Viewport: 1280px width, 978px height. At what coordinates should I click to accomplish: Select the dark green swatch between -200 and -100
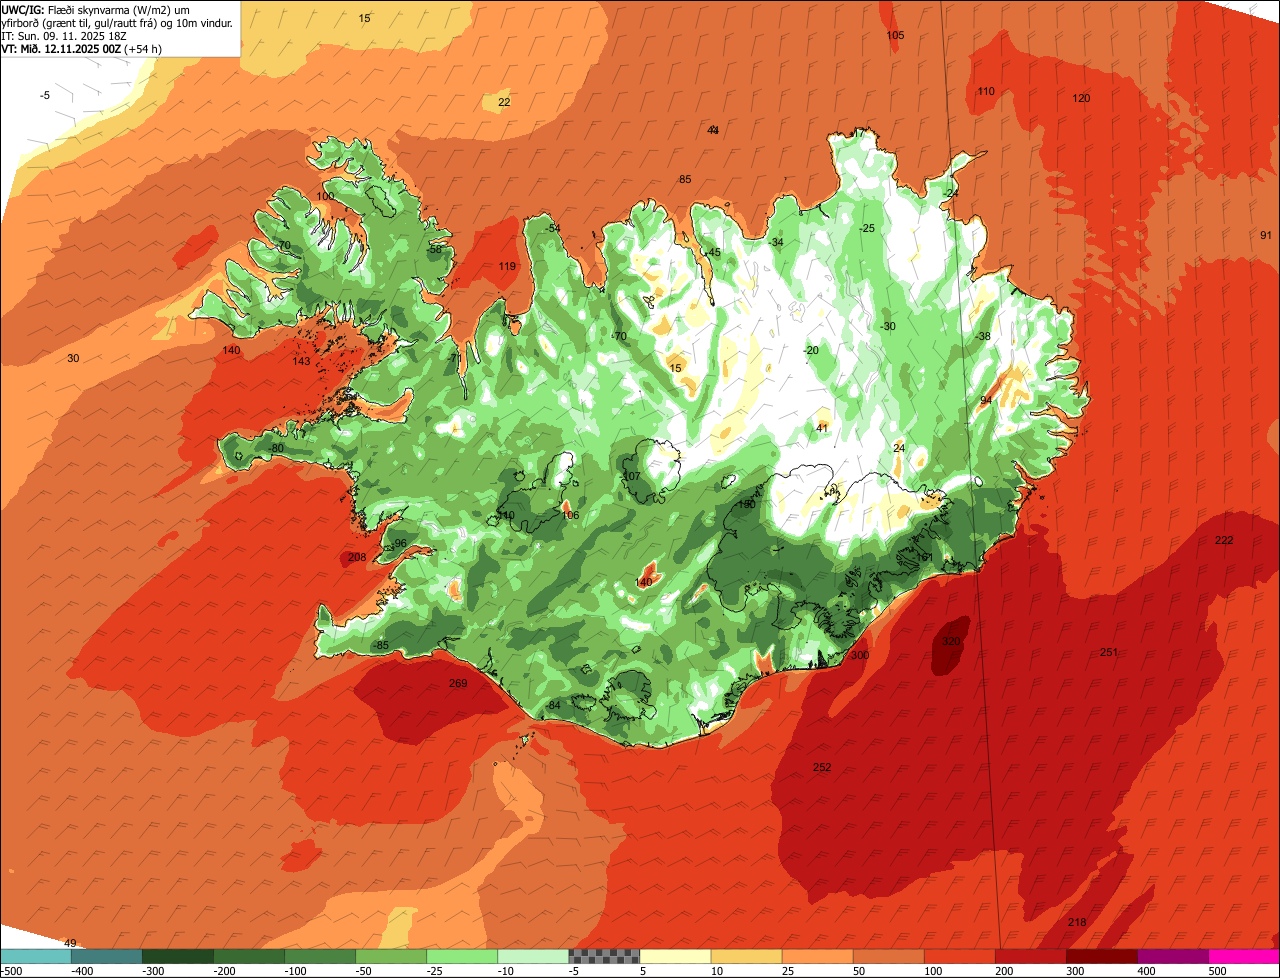pyautogui.click(x=250, y=956)
